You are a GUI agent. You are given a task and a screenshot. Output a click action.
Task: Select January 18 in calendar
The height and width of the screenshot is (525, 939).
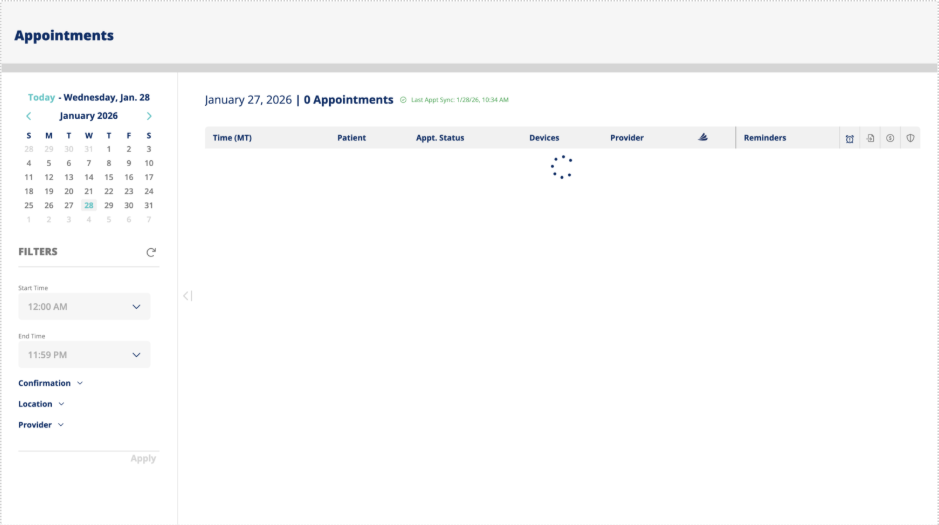click(29, 191)
